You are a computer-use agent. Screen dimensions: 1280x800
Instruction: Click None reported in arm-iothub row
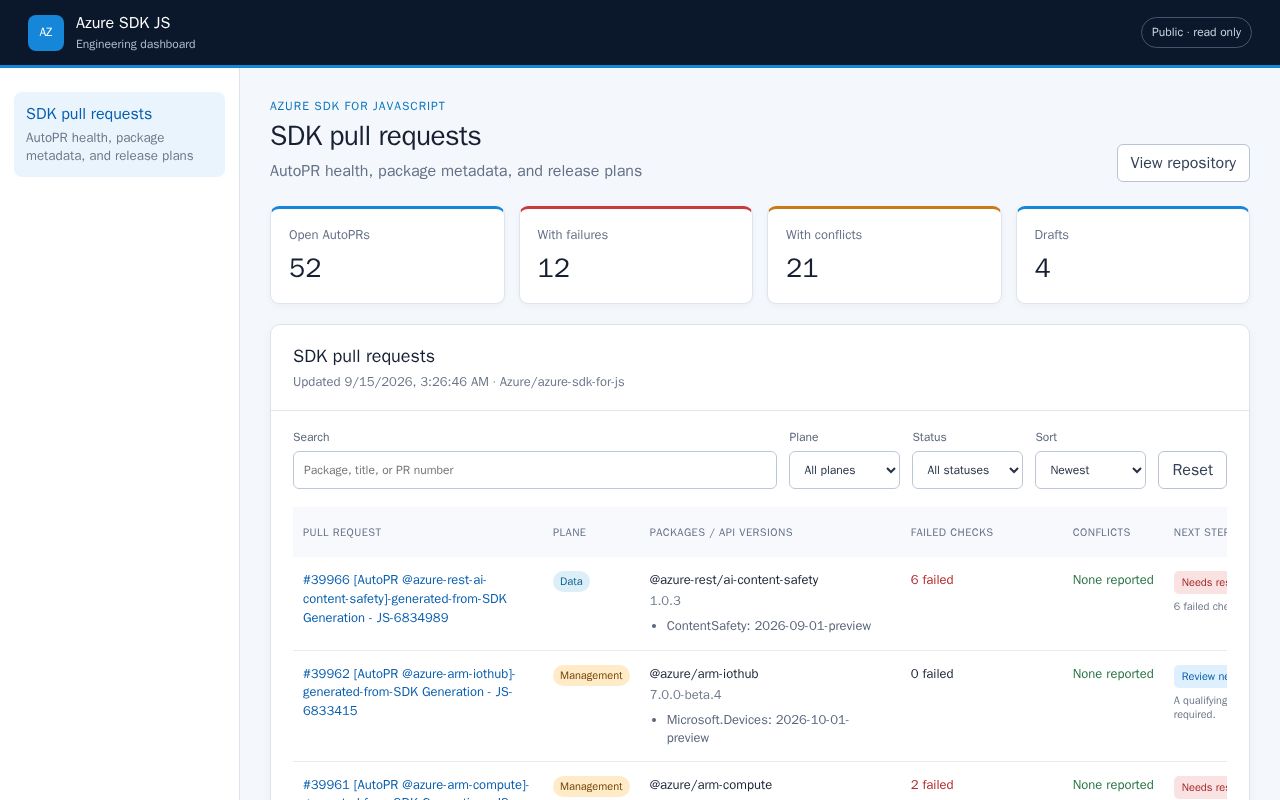(1113, 674)
